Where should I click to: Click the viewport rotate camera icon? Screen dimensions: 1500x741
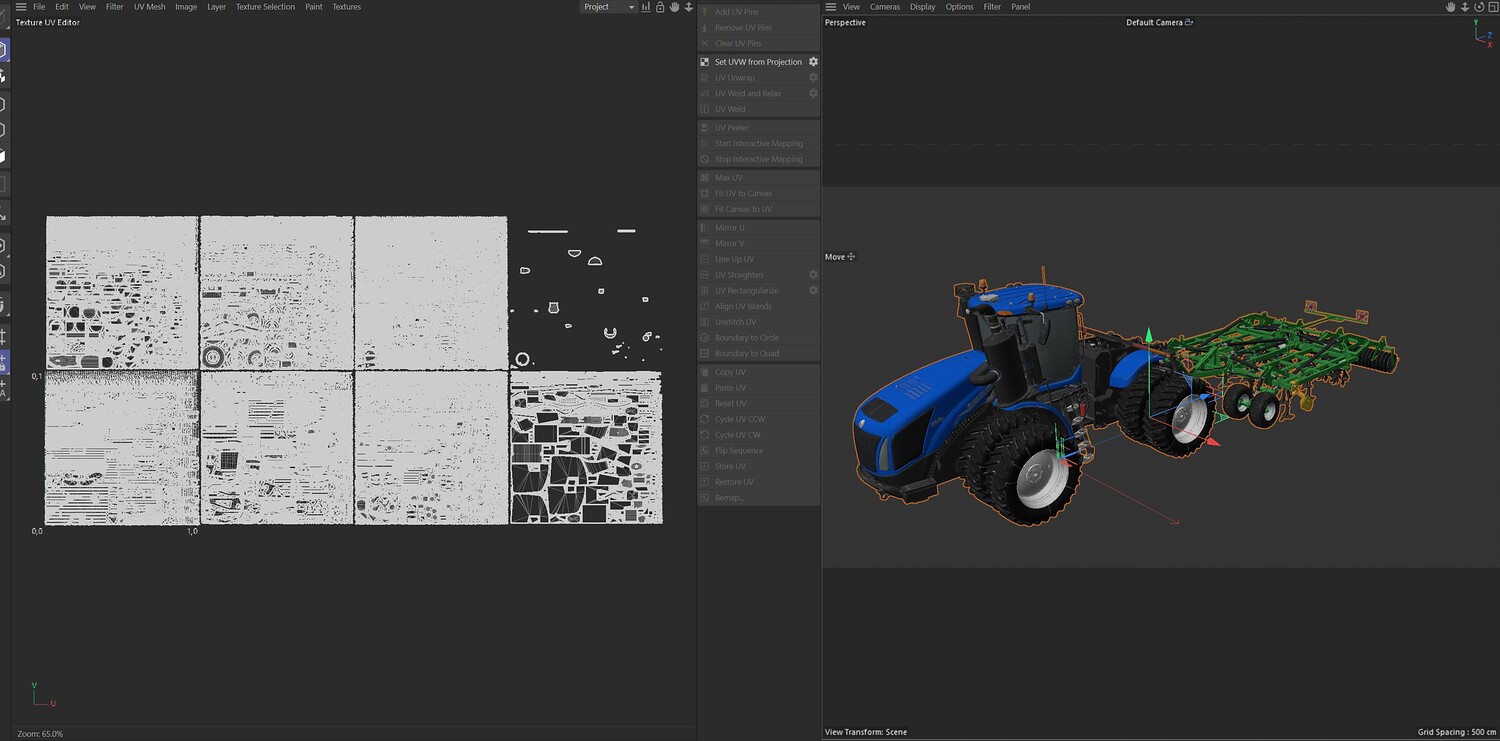click(x=1479, y=7)
